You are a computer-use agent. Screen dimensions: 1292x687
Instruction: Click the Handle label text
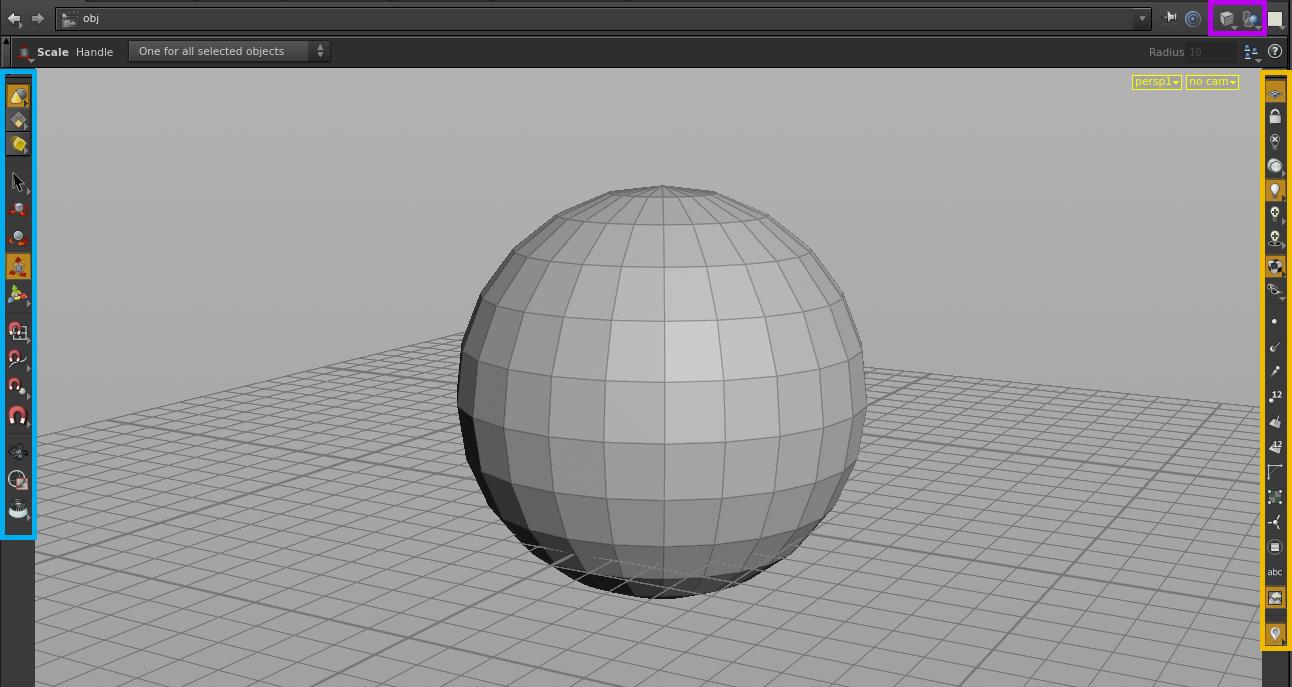coord(94,52)
